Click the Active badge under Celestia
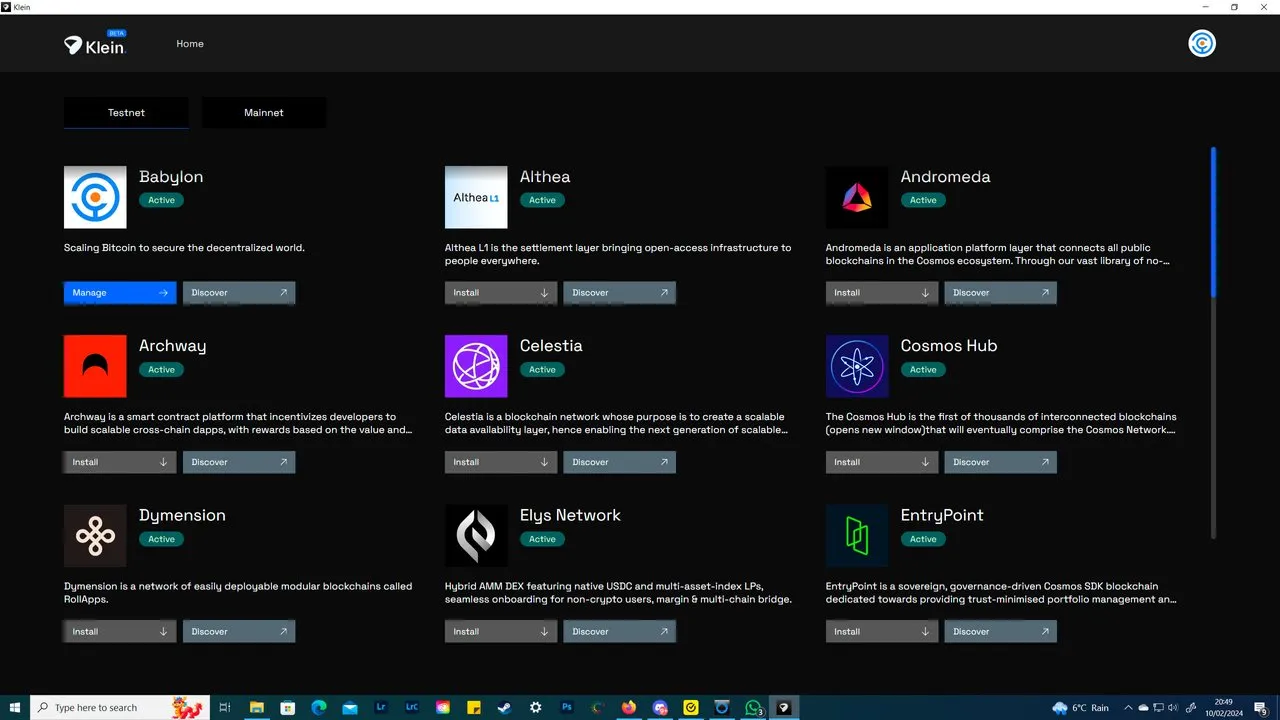 [542, 370]
